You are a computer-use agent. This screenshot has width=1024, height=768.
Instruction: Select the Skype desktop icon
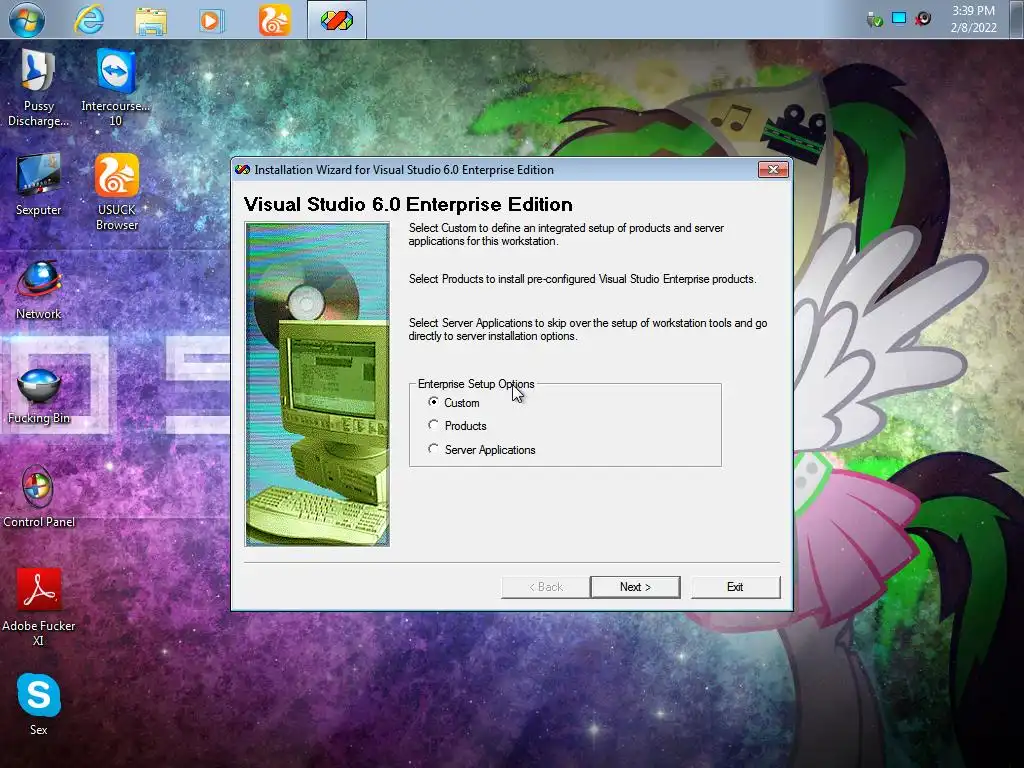(x=39, y=704)
